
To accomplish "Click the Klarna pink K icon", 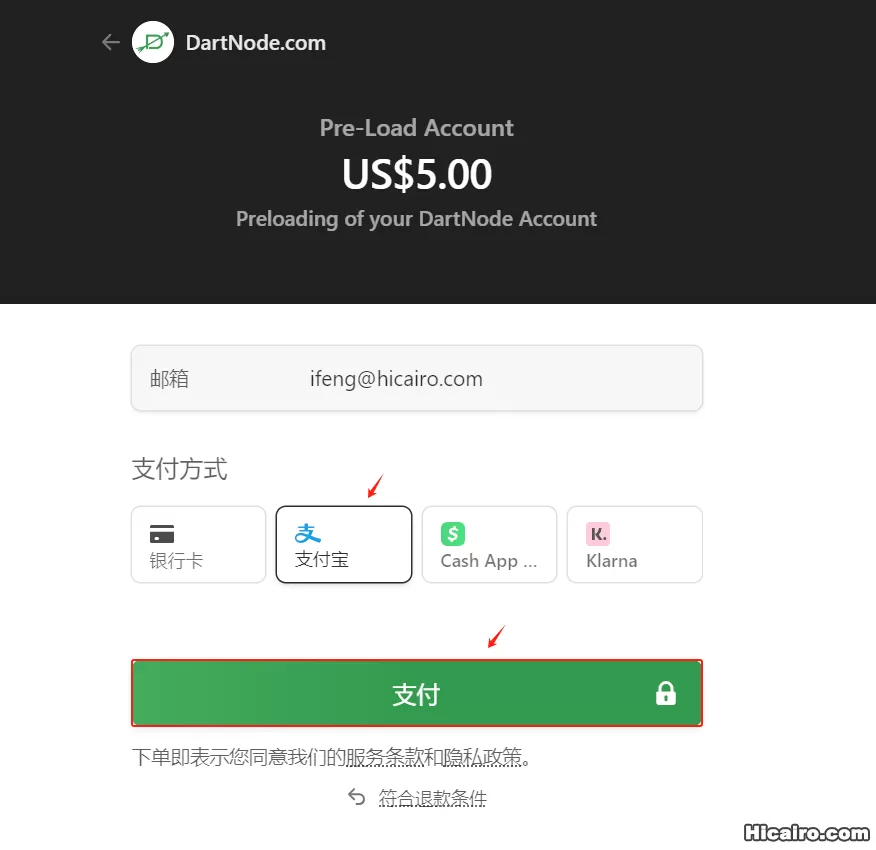I will point(598,534).
